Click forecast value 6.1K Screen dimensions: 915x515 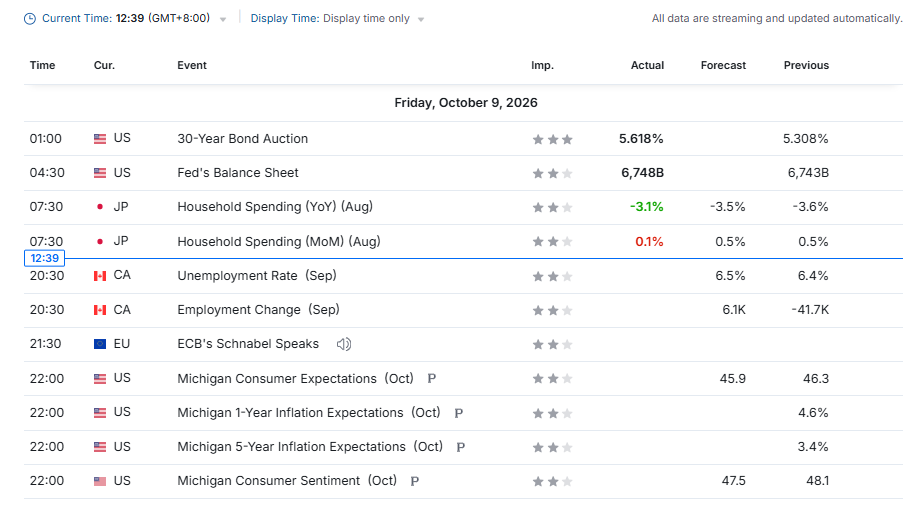coord(734,310)
